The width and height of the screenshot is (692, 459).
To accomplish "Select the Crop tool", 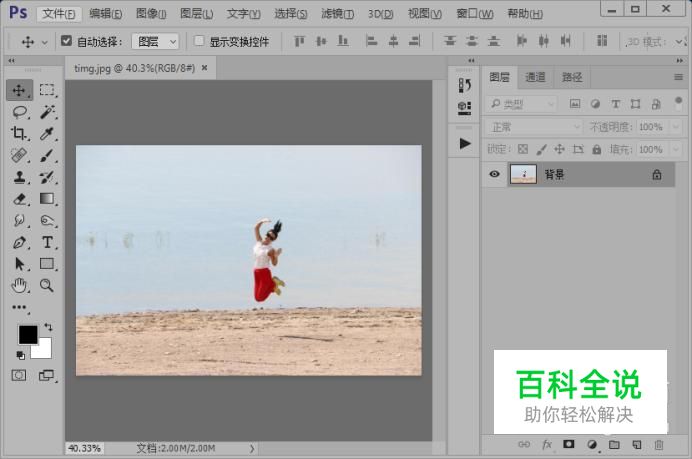I will tap(19, 134).
